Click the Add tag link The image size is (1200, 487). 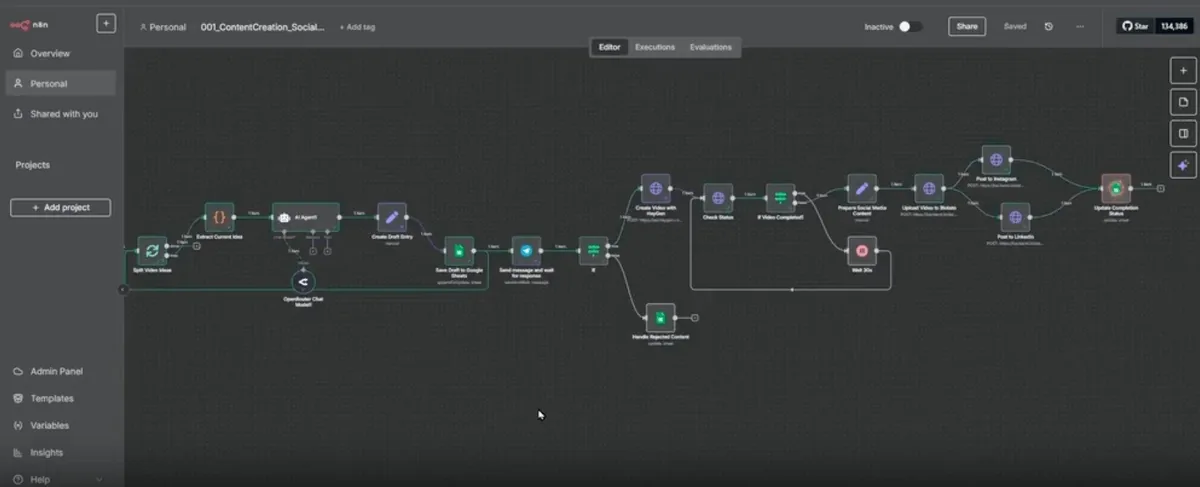pos(357,27)
